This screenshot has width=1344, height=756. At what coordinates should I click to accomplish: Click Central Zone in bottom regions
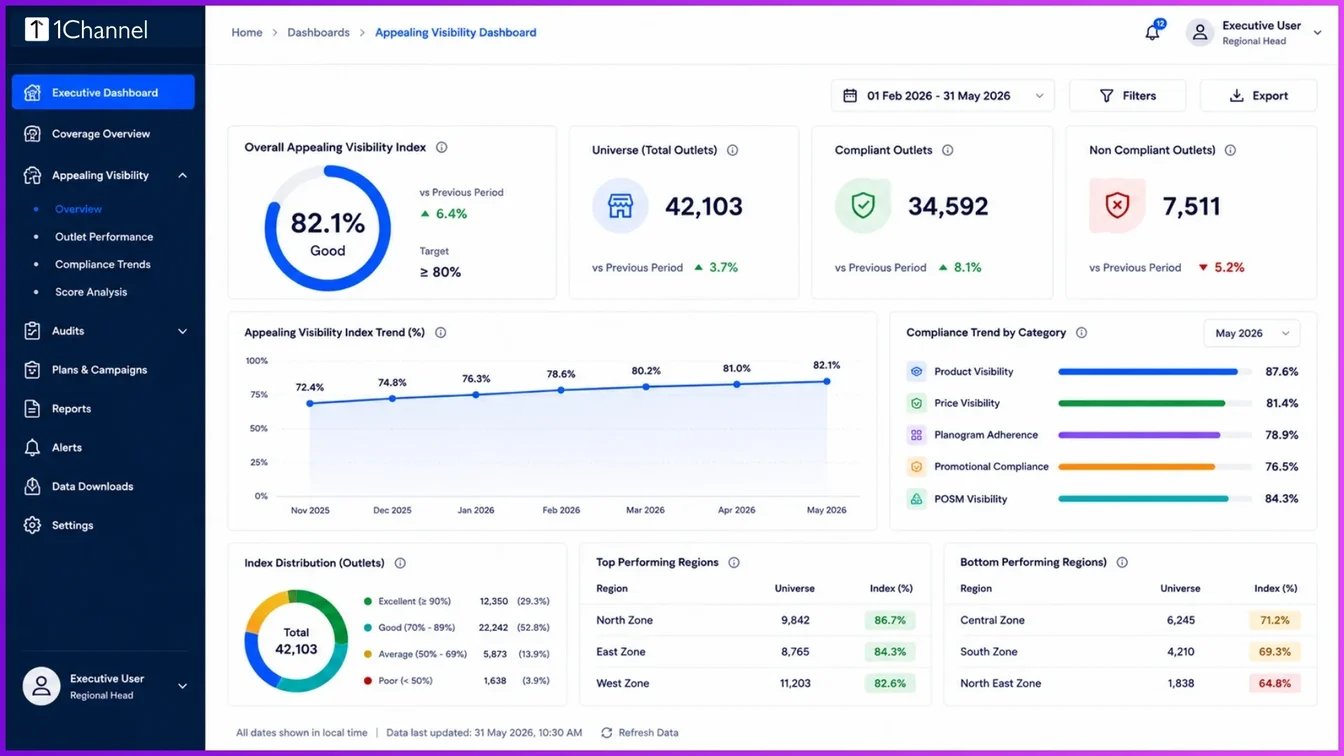pos(992,620)
